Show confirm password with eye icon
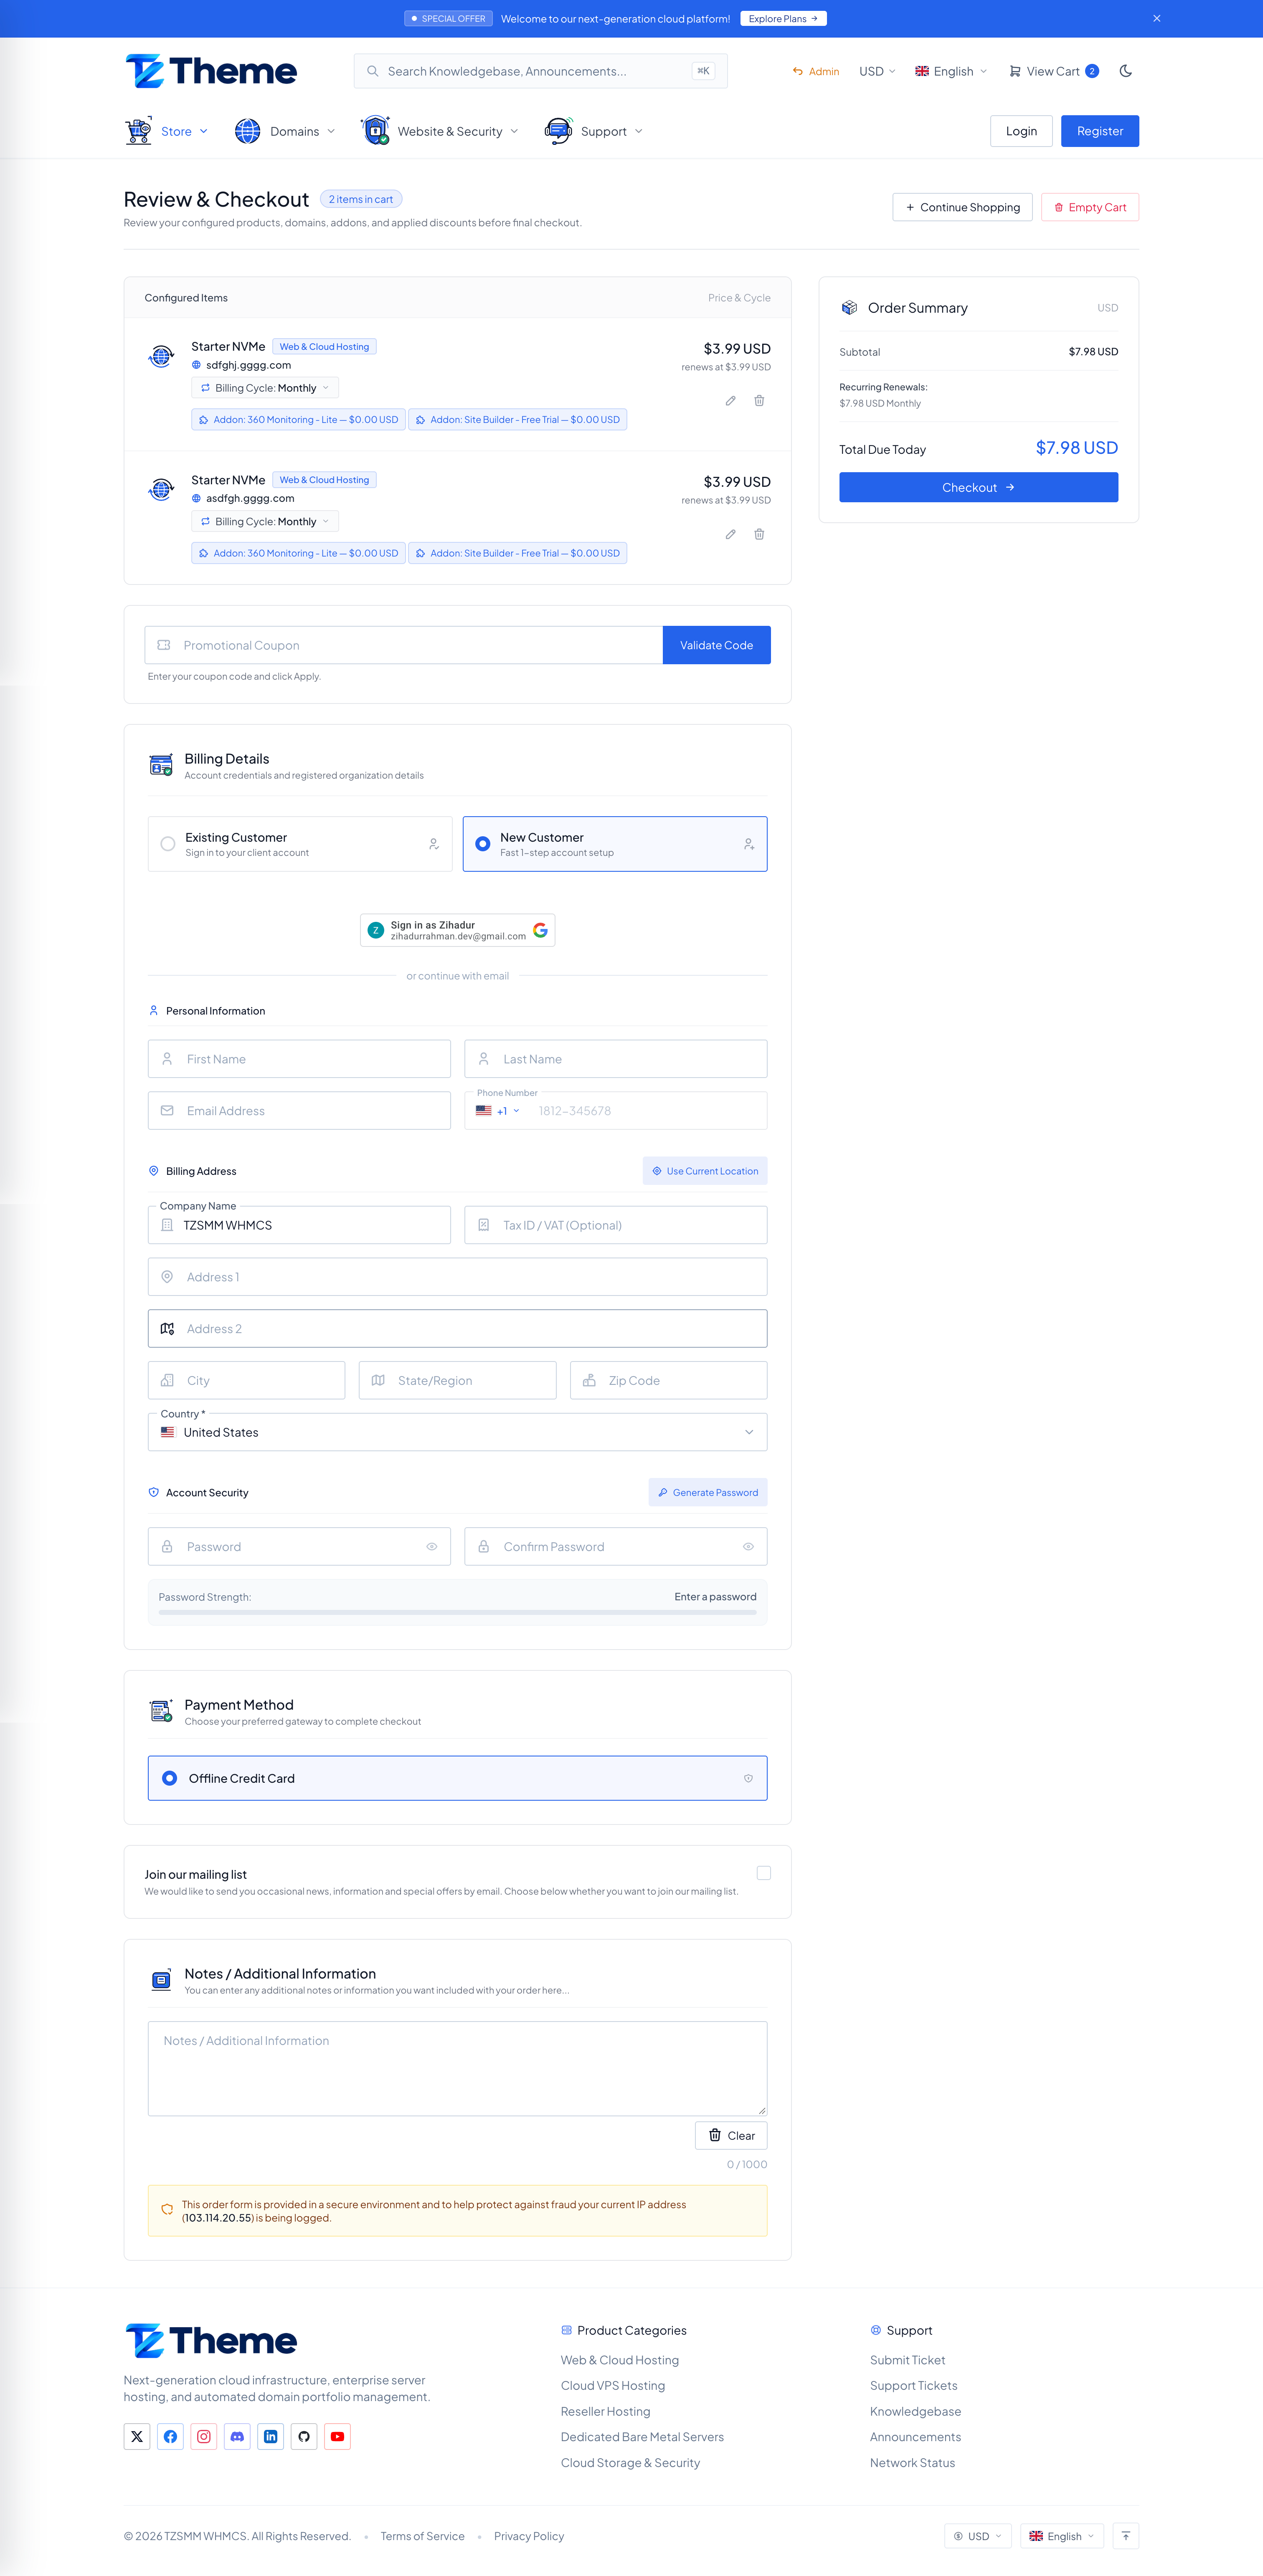Screen dimensions: 1263x2576 pyautogui.click(x=748, y=1546)
